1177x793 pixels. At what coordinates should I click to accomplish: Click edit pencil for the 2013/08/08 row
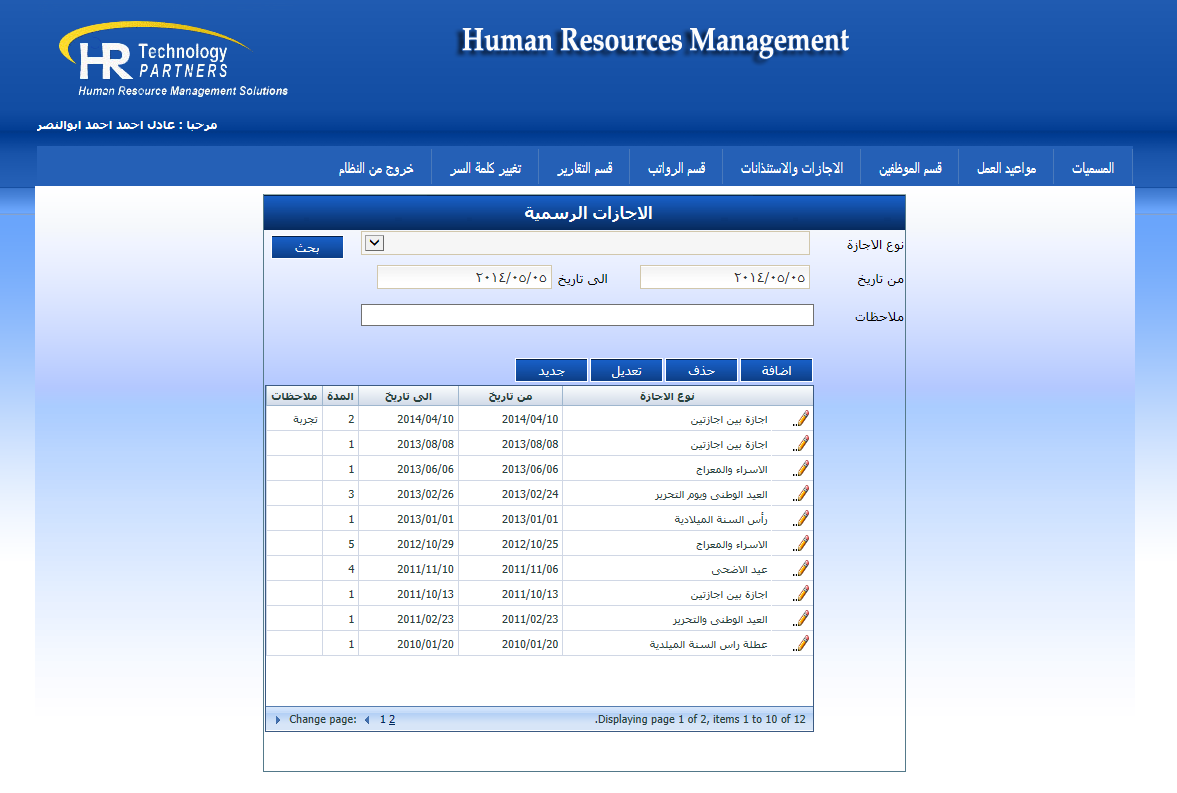point(801,444)
